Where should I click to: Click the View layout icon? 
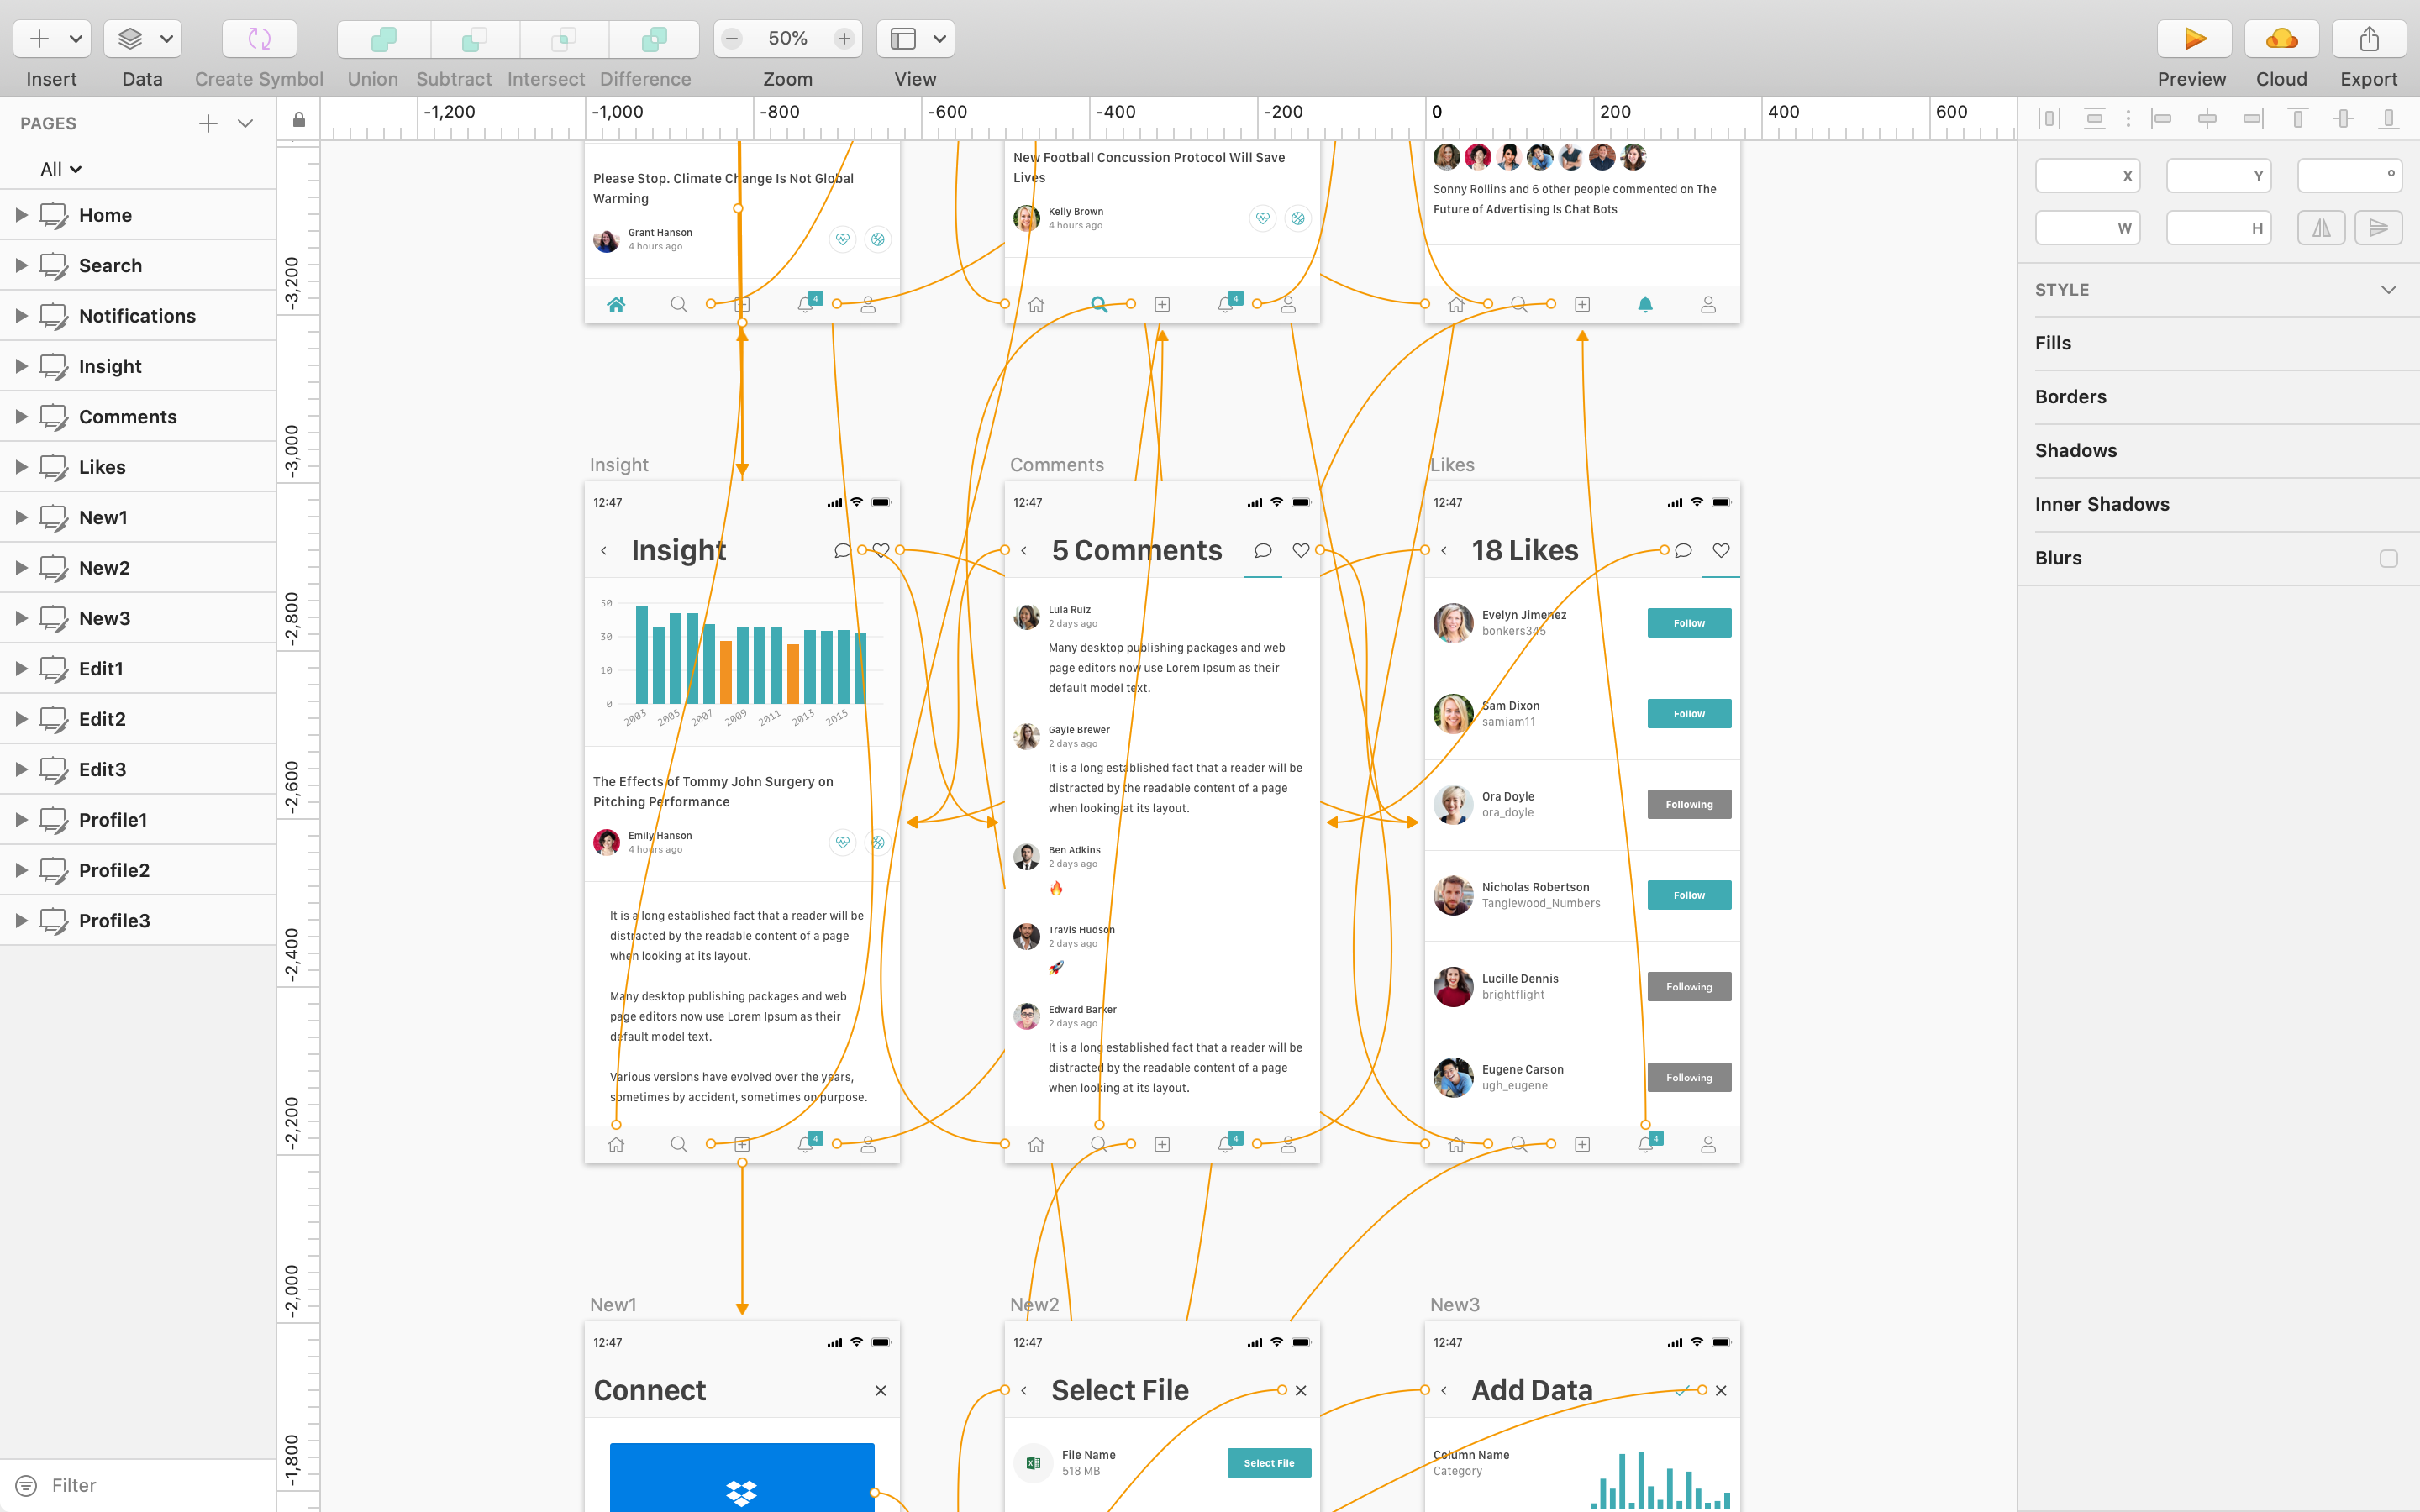click(x=903, y=39)
